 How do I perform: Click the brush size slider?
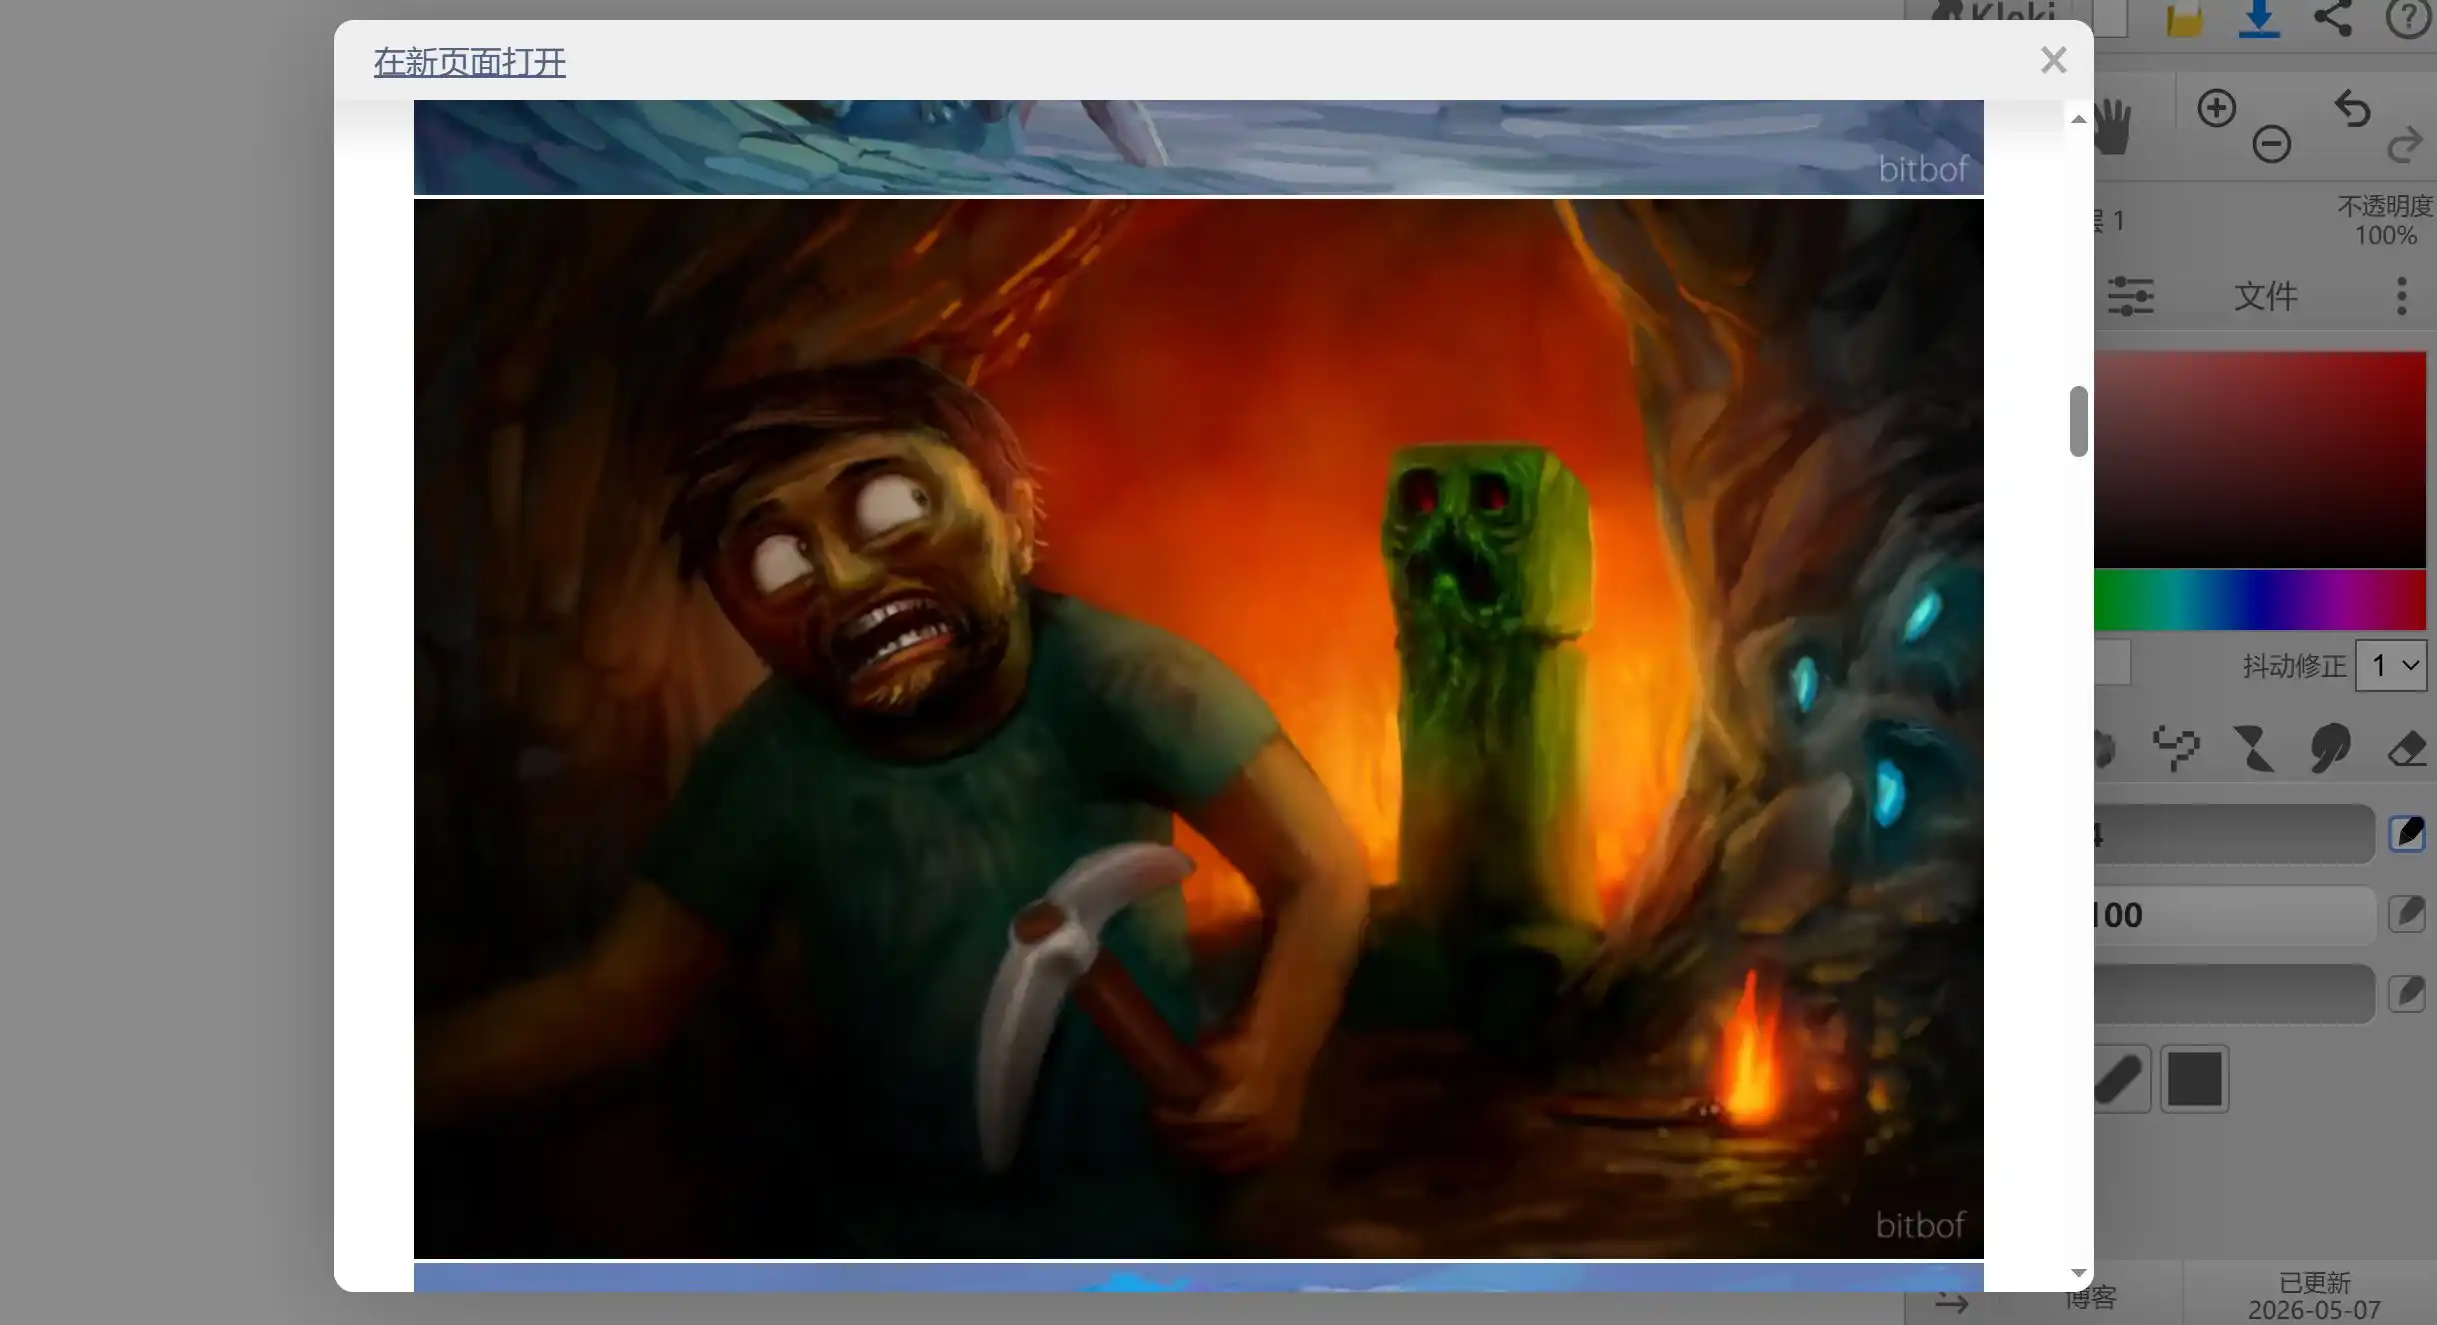coord(2233,834)
